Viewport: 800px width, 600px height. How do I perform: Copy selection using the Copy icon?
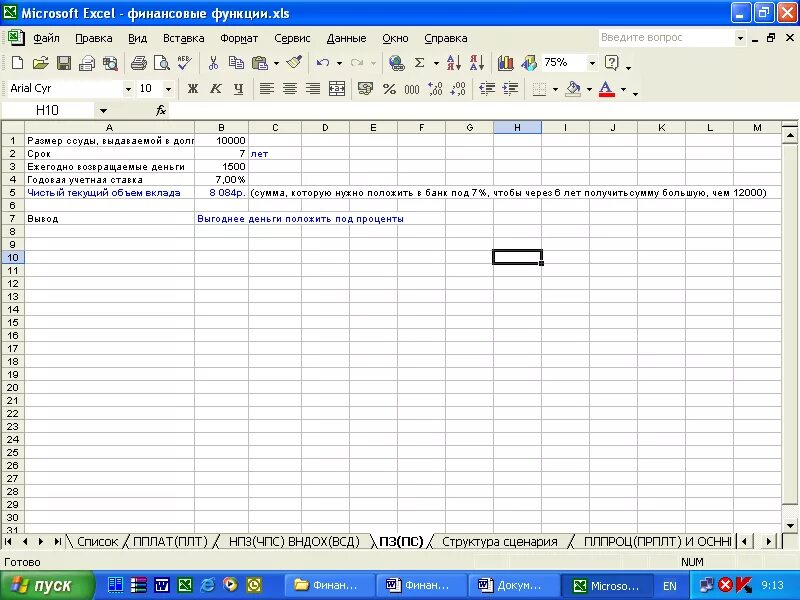pyautogui.click(x=236, y=63)
